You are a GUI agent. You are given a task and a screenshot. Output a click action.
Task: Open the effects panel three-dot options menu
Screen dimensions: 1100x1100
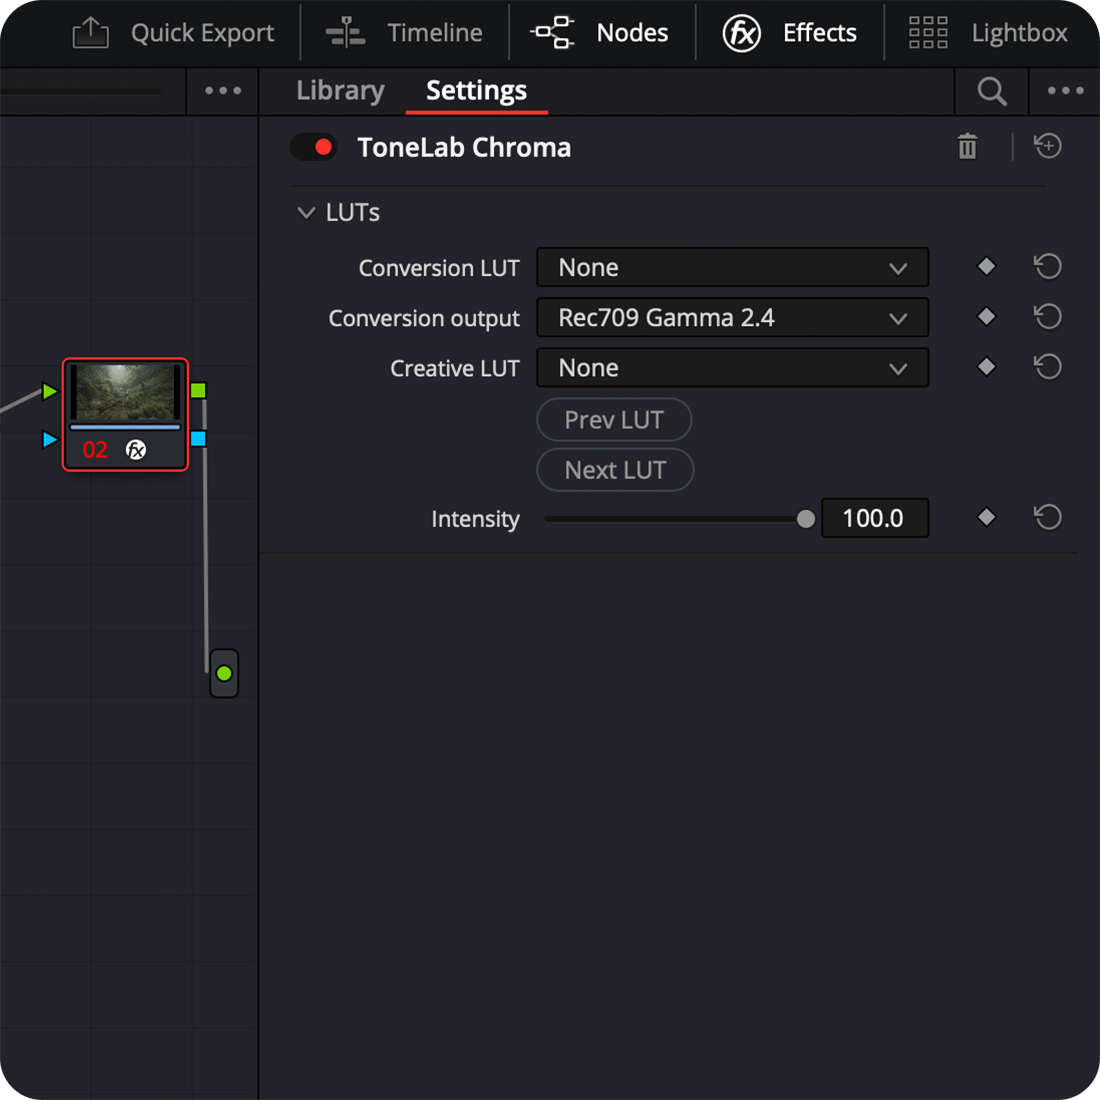1065,91
